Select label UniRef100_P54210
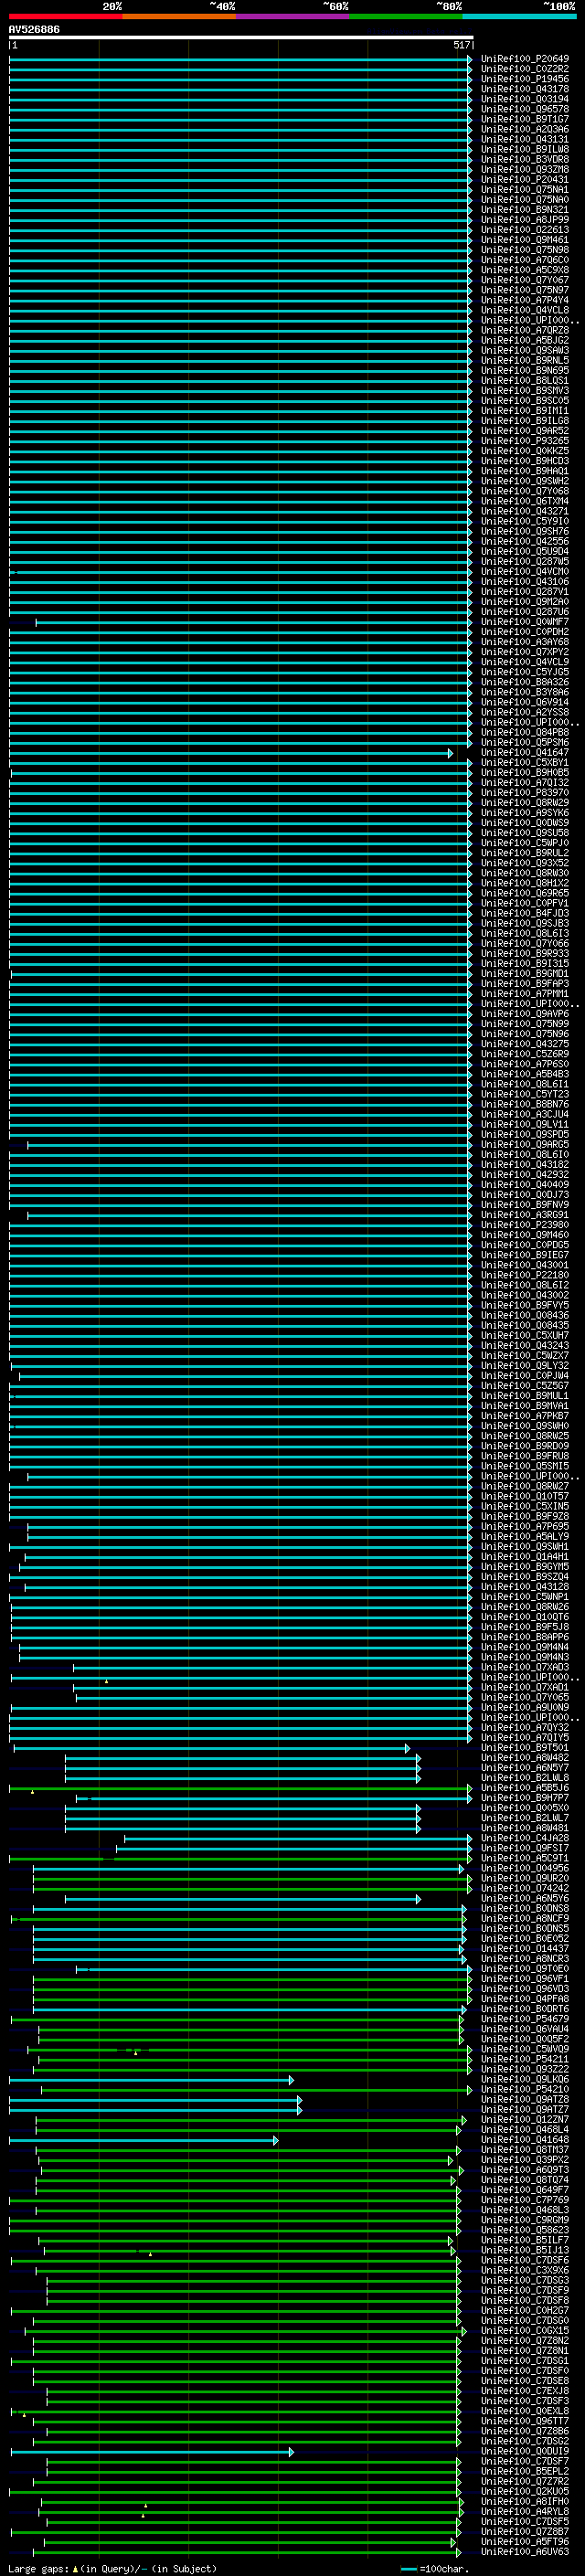This screenshot has height=2576, width=585. click(524, 2089)
